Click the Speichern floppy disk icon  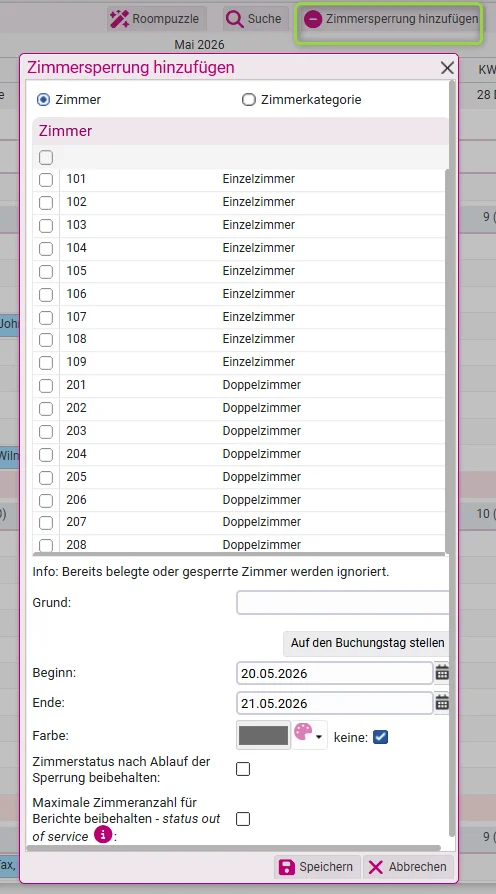click(x=286, y=867)
